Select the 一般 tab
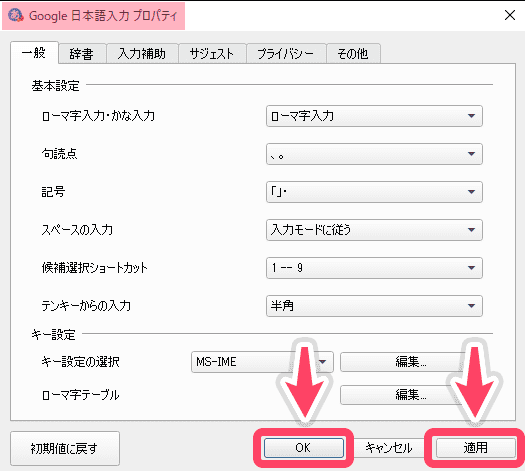 pyautogui.click(x=34, y=53)
